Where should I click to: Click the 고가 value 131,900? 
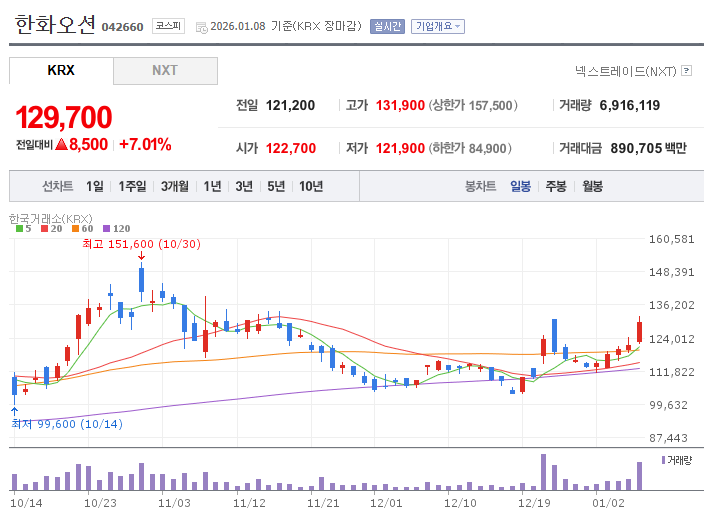click(x=400, y=106)
